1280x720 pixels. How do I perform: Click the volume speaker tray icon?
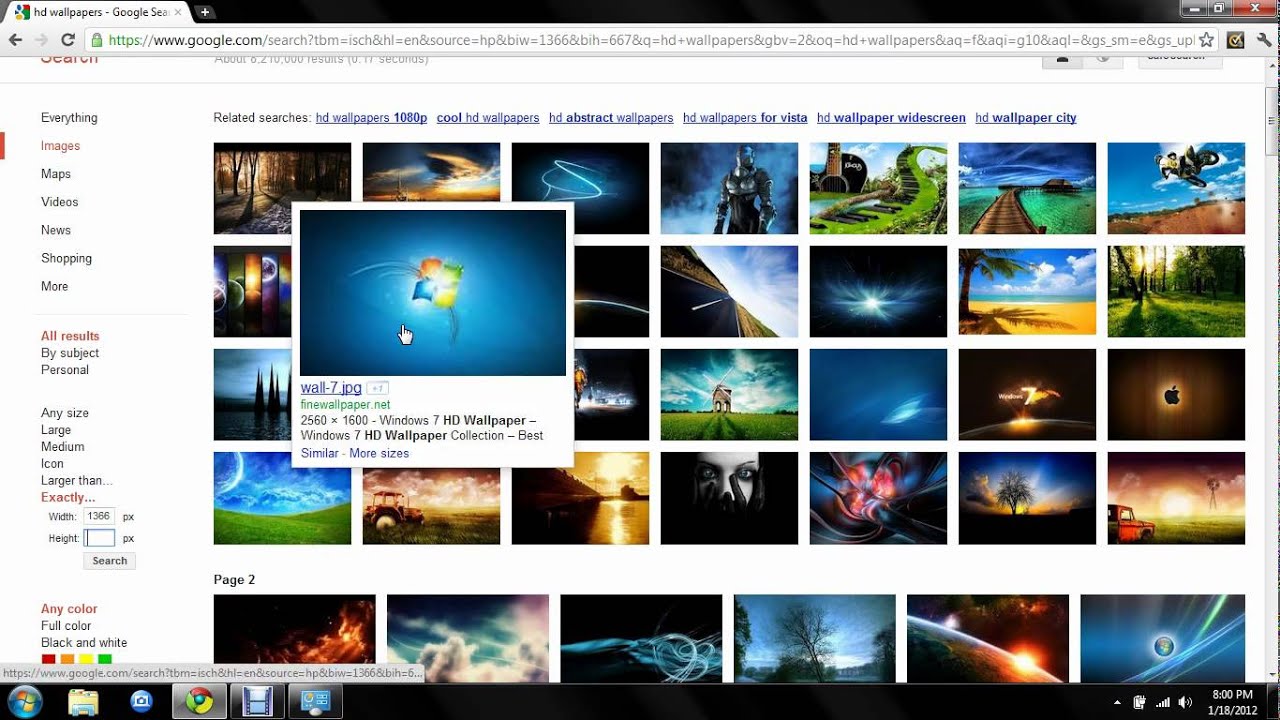1185,702
